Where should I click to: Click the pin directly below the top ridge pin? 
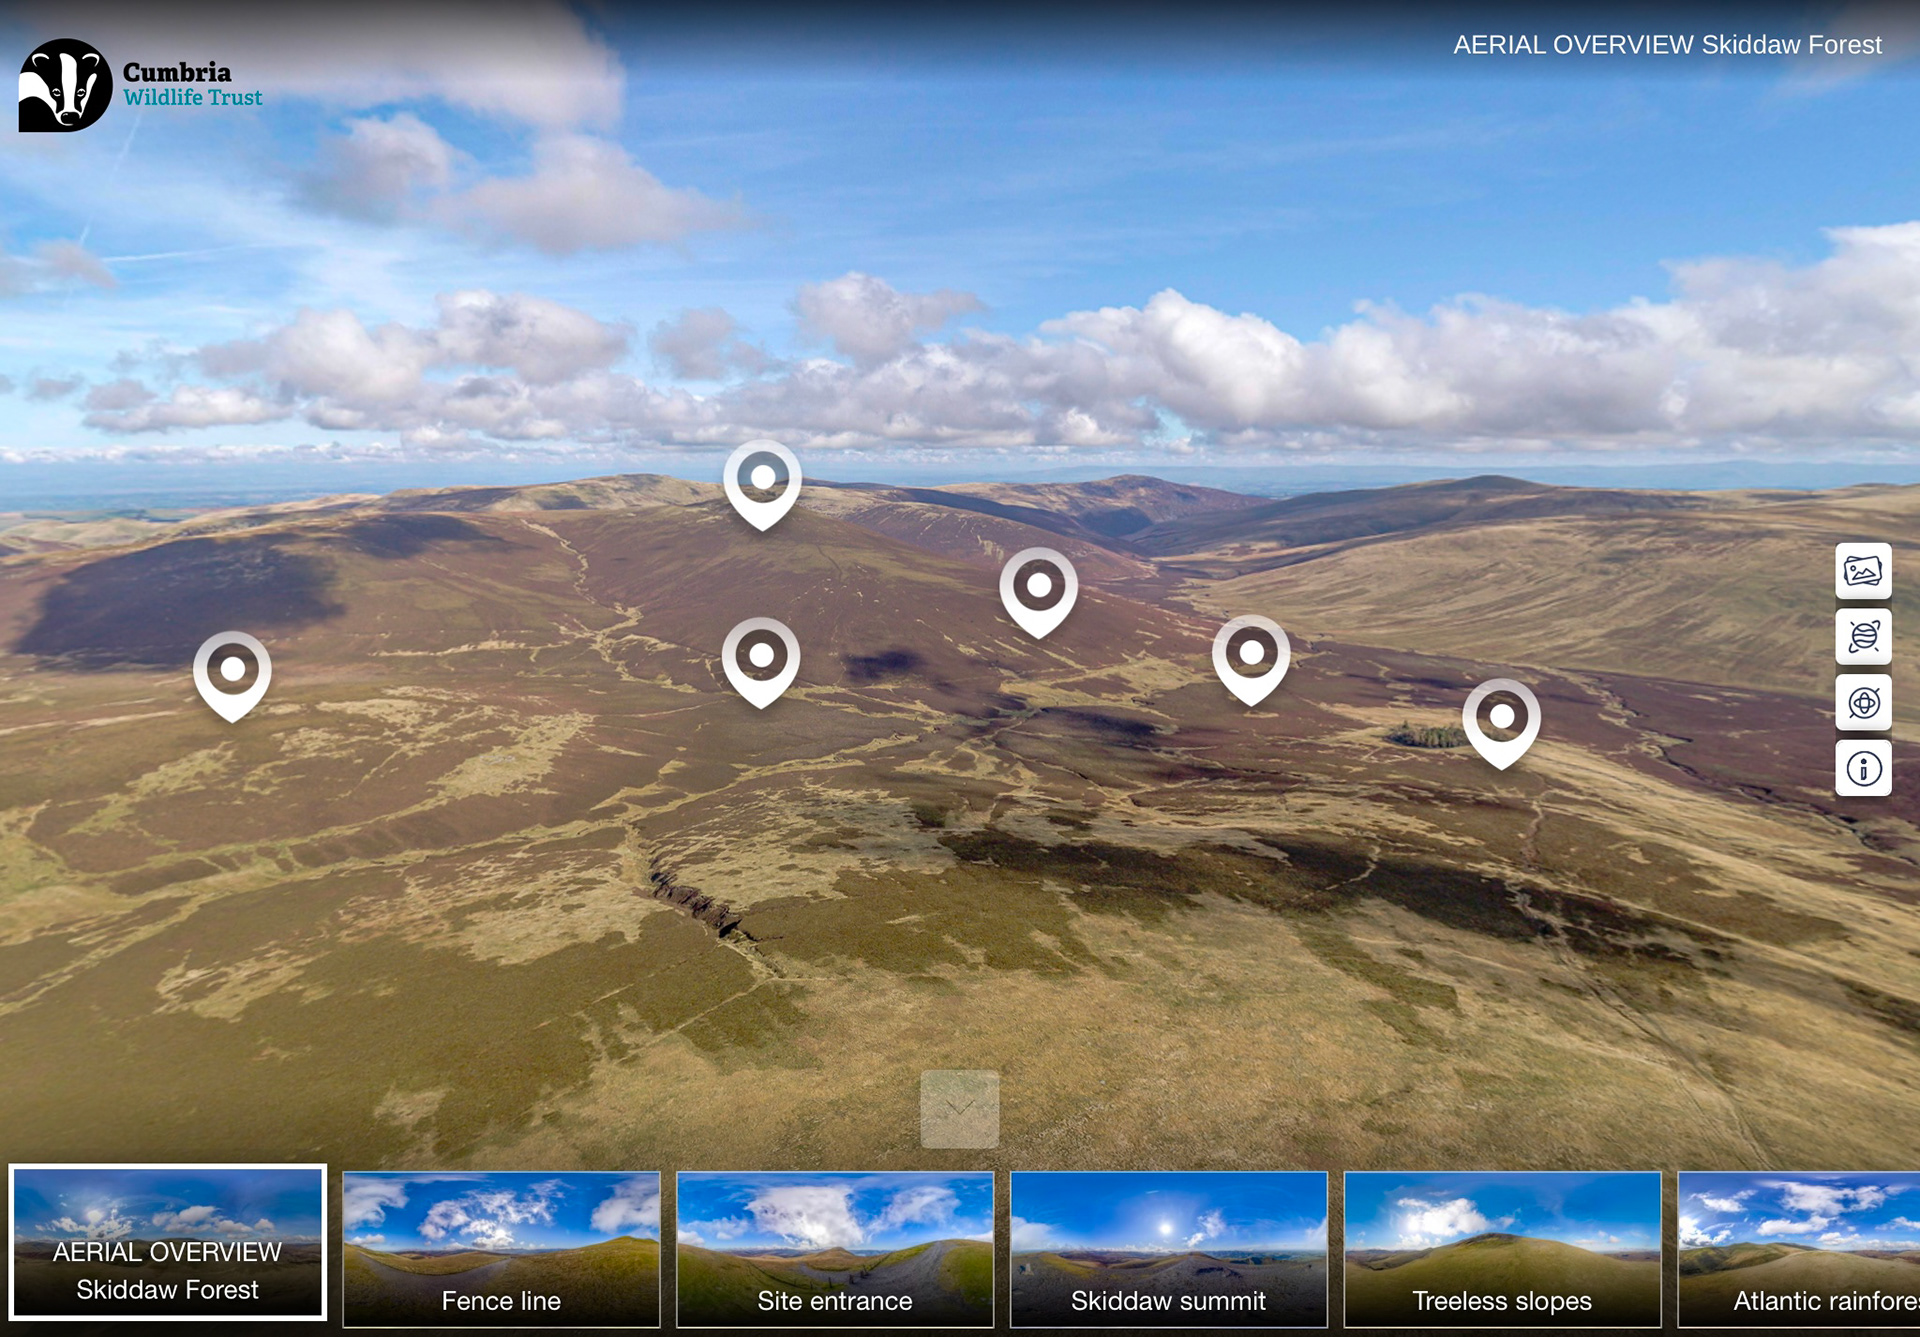click(x=761, y=657)
